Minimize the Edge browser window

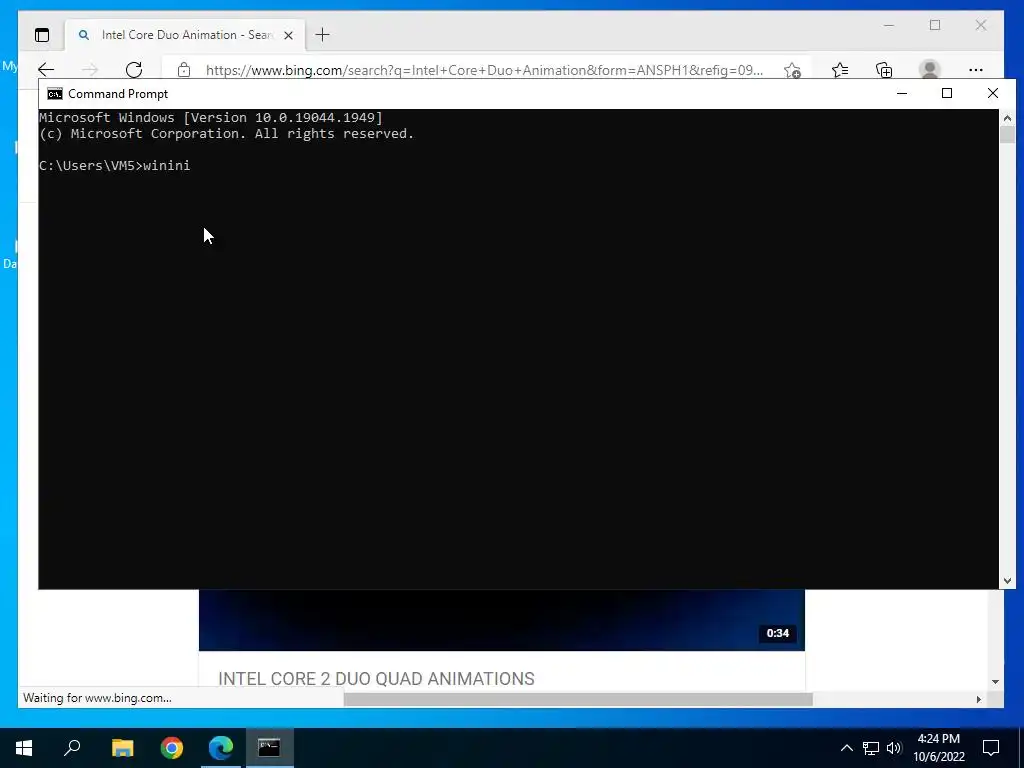click(x=889, y=25)
